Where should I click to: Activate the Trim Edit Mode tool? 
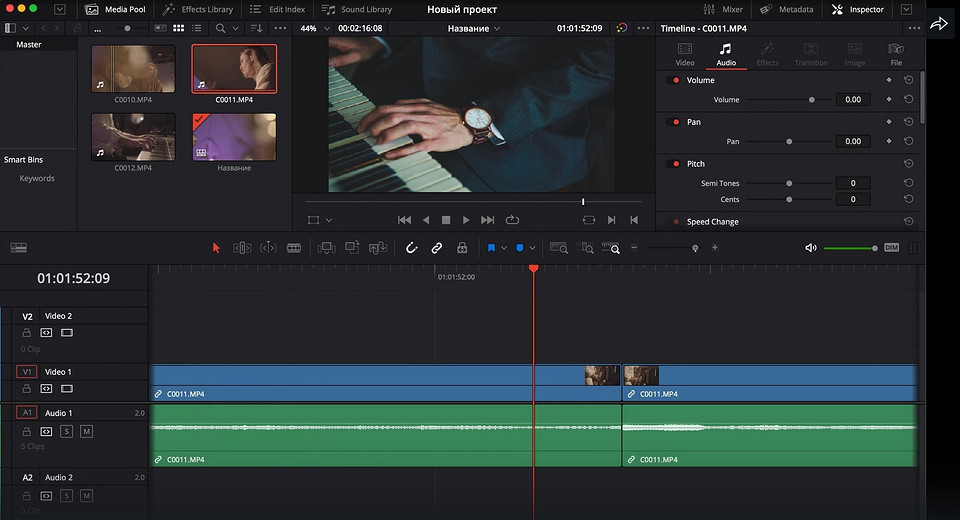242,247
